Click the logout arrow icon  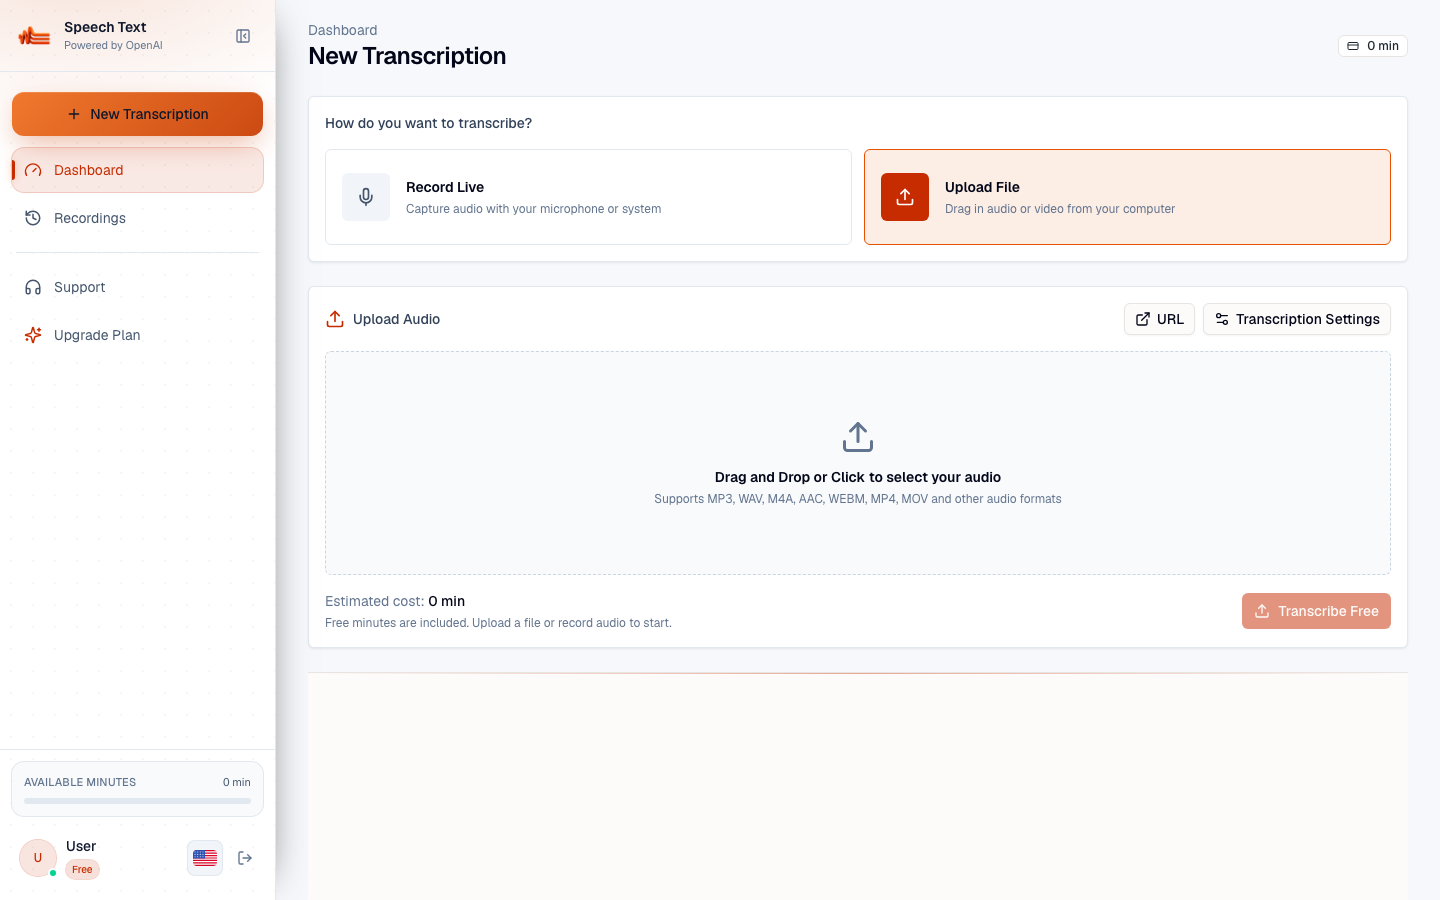[x=245, y=858]
